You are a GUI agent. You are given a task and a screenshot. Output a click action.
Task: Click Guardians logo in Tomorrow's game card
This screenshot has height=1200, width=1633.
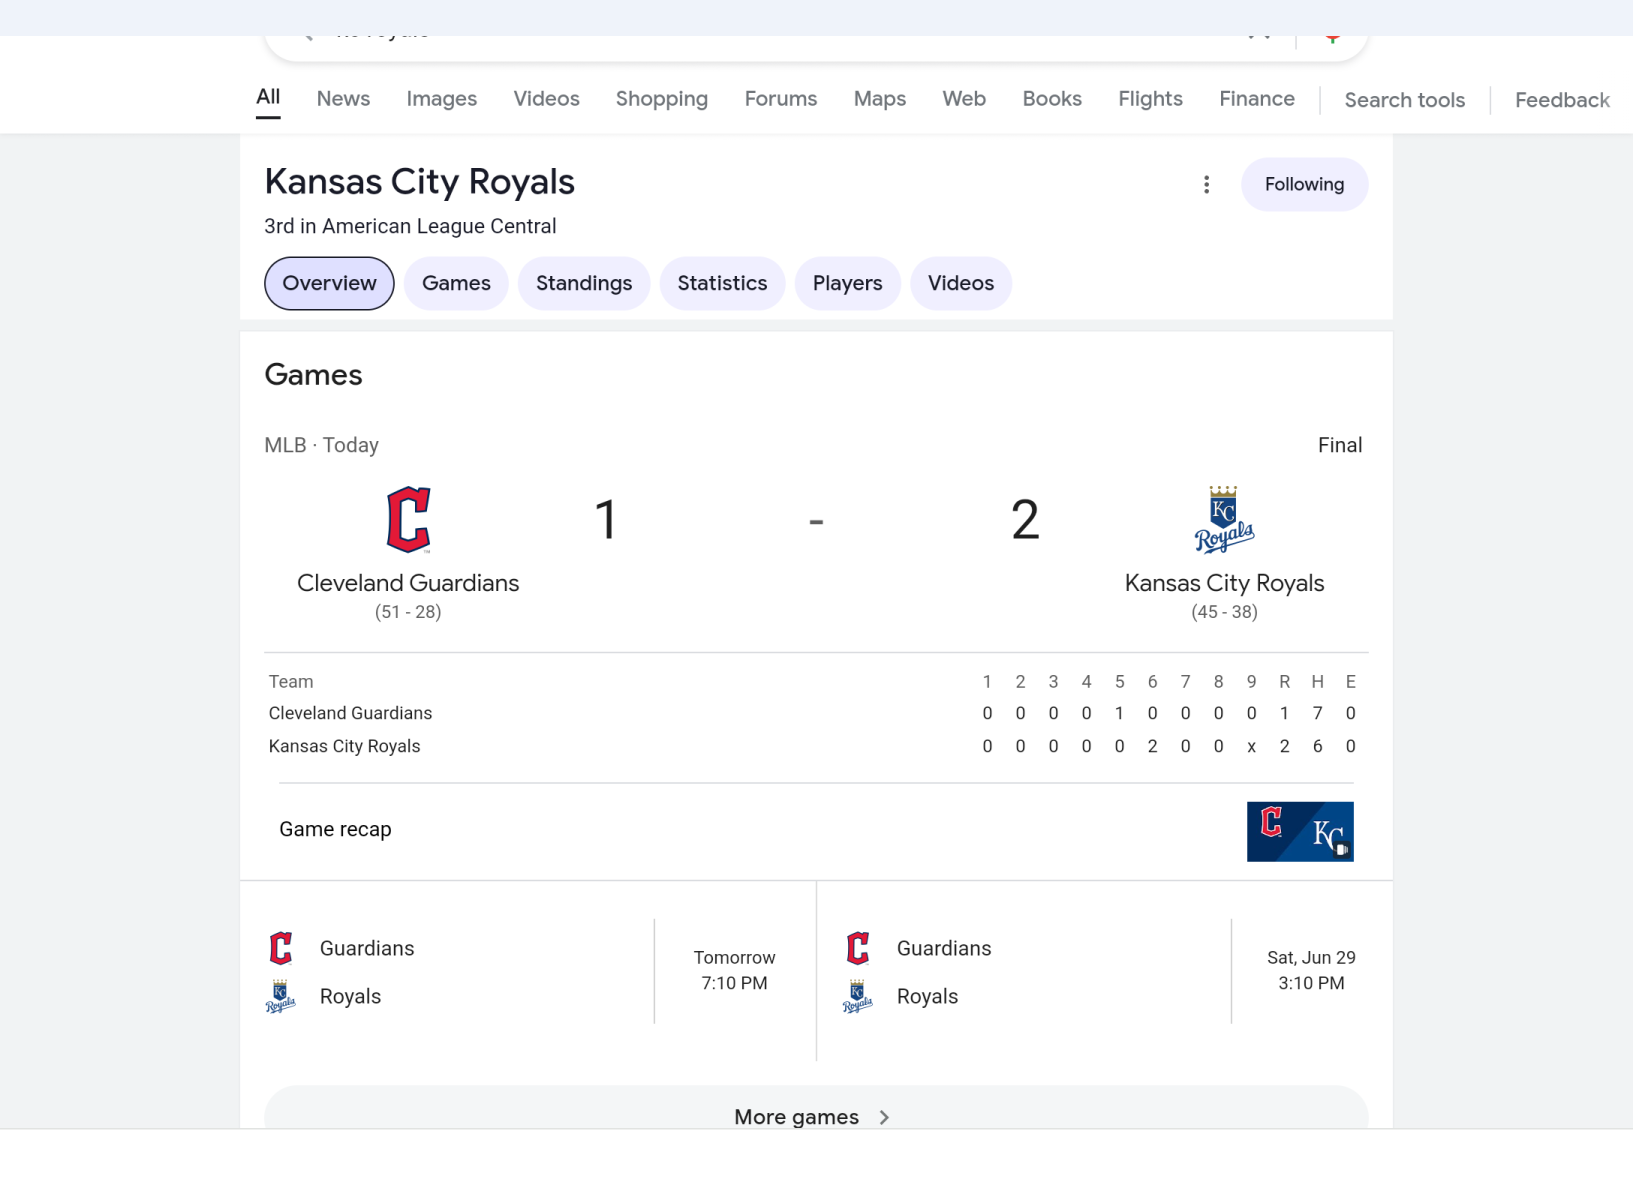click(281, 948)
